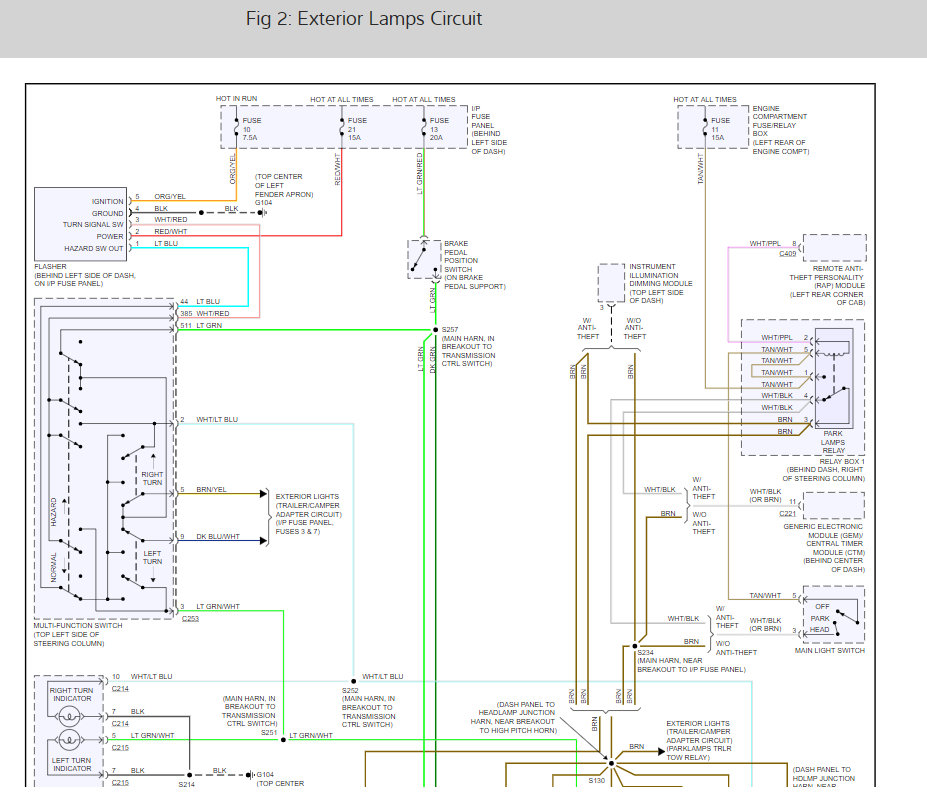
Task: Click the 'HOT IN RUN' label
Action: 236,99
